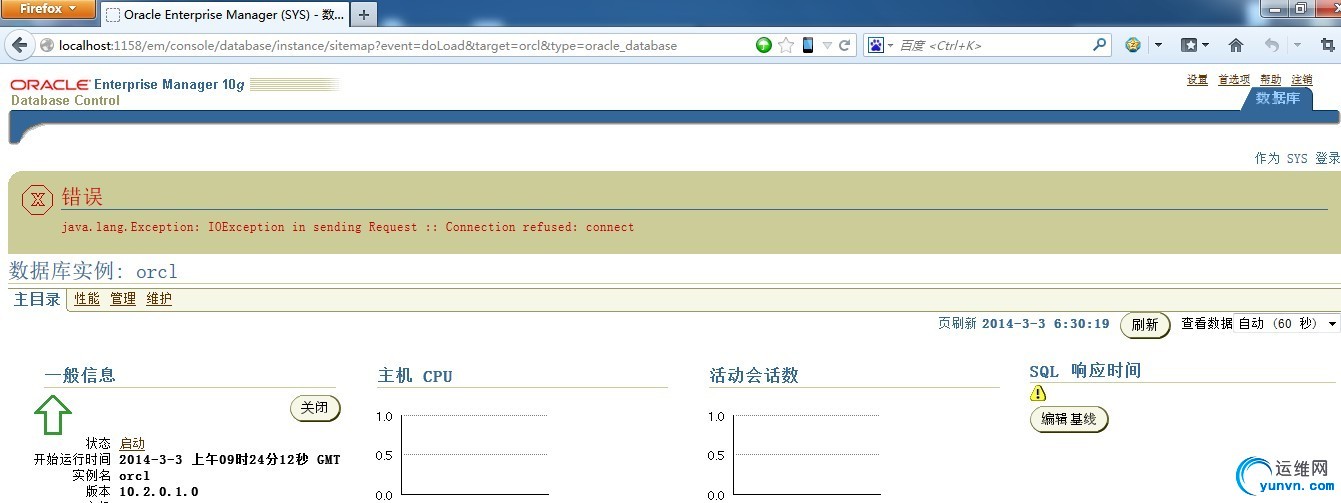
Task: Open the 查看数据 auto refresh dropdown
Action: click(1289, 324)
